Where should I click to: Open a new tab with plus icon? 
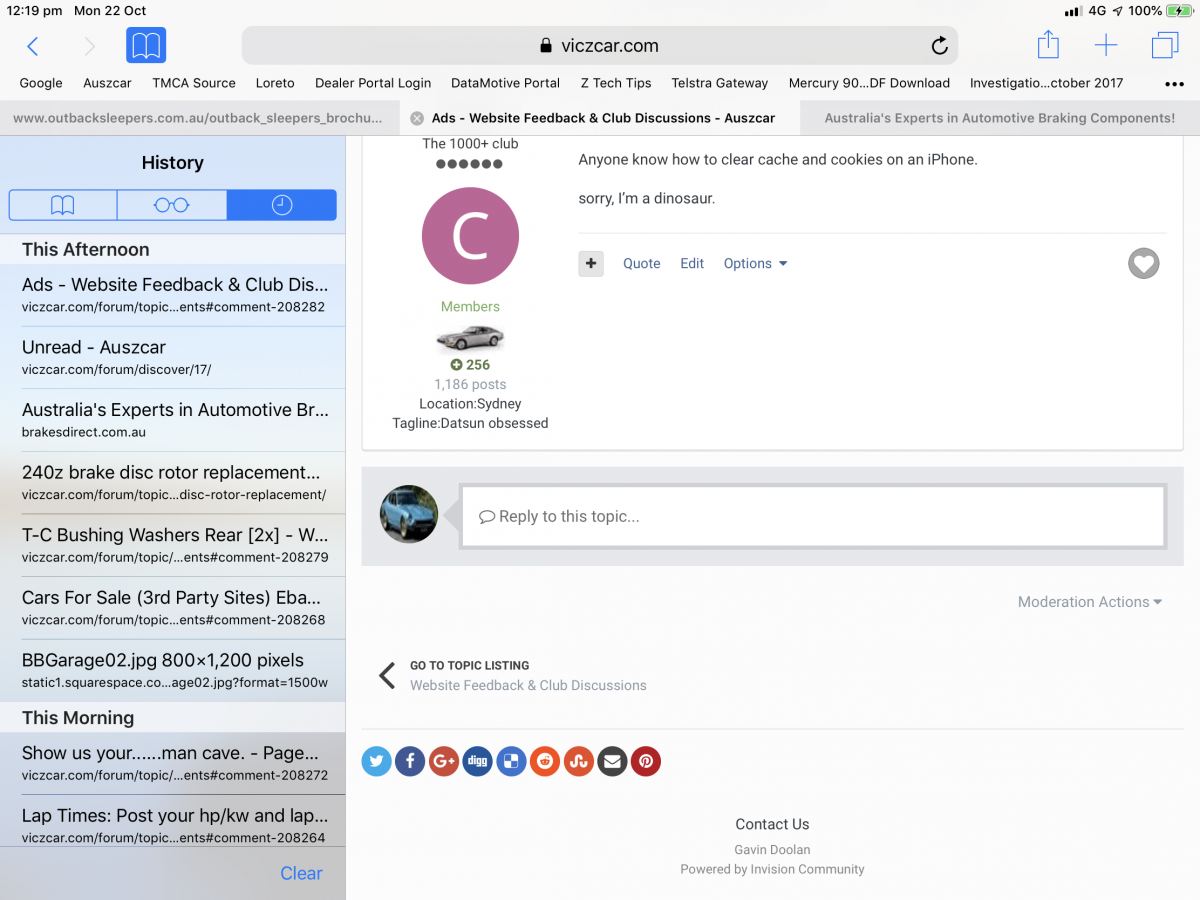[x=1106, y=46]
